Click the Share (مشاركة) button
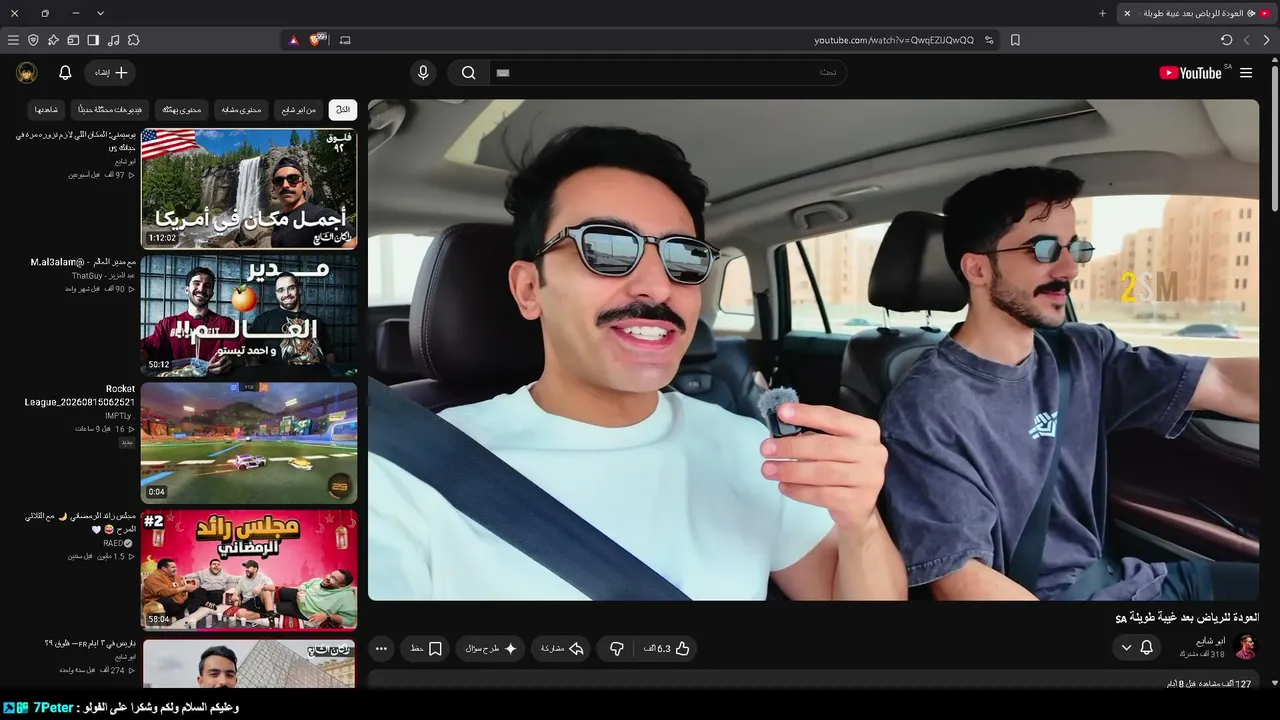Screen dimensions: 1280x720 [x=561, y=649]
